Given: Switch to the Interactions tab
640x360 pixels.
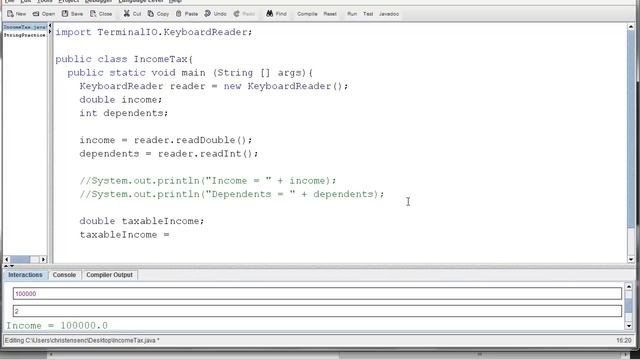Looking at the screenshot, I should click(25, 275).
